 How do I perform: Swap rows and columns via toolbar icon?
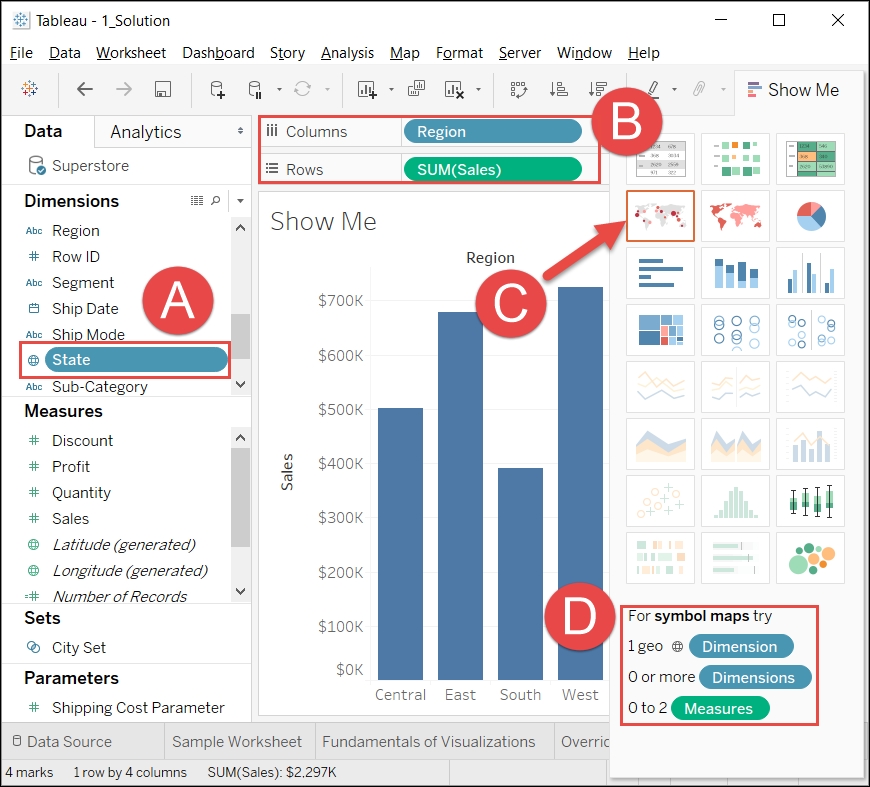tap(519, 89)
